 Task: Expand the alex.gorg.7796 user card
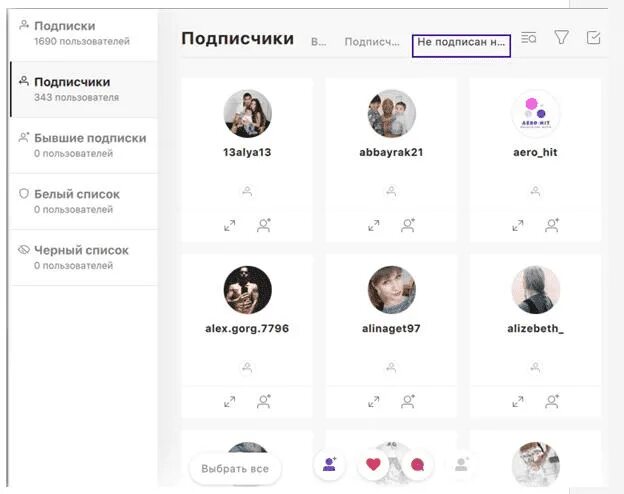pos(230,402)
